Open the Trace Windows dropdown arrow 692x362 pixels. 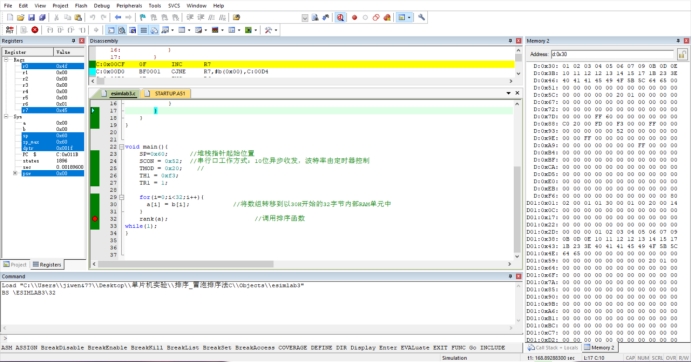point(239,30)
